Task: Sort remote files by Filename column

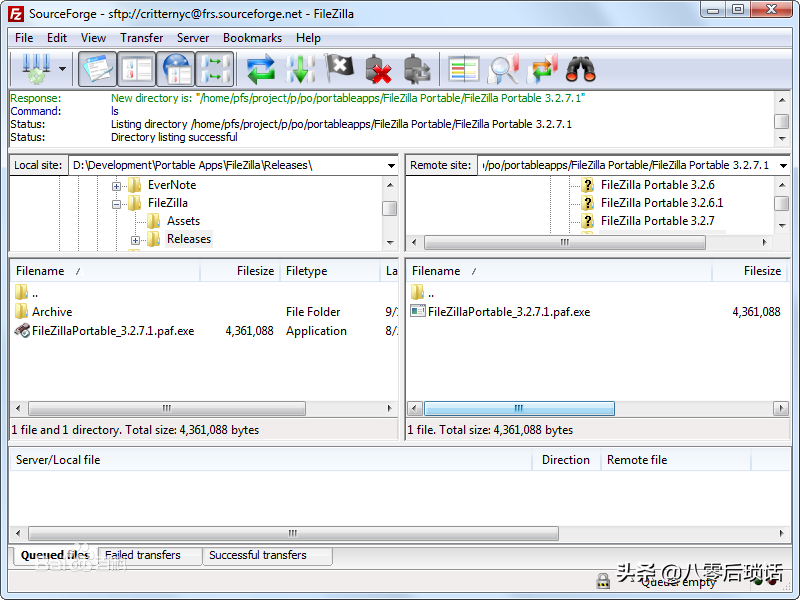Action: pos(559,271)
